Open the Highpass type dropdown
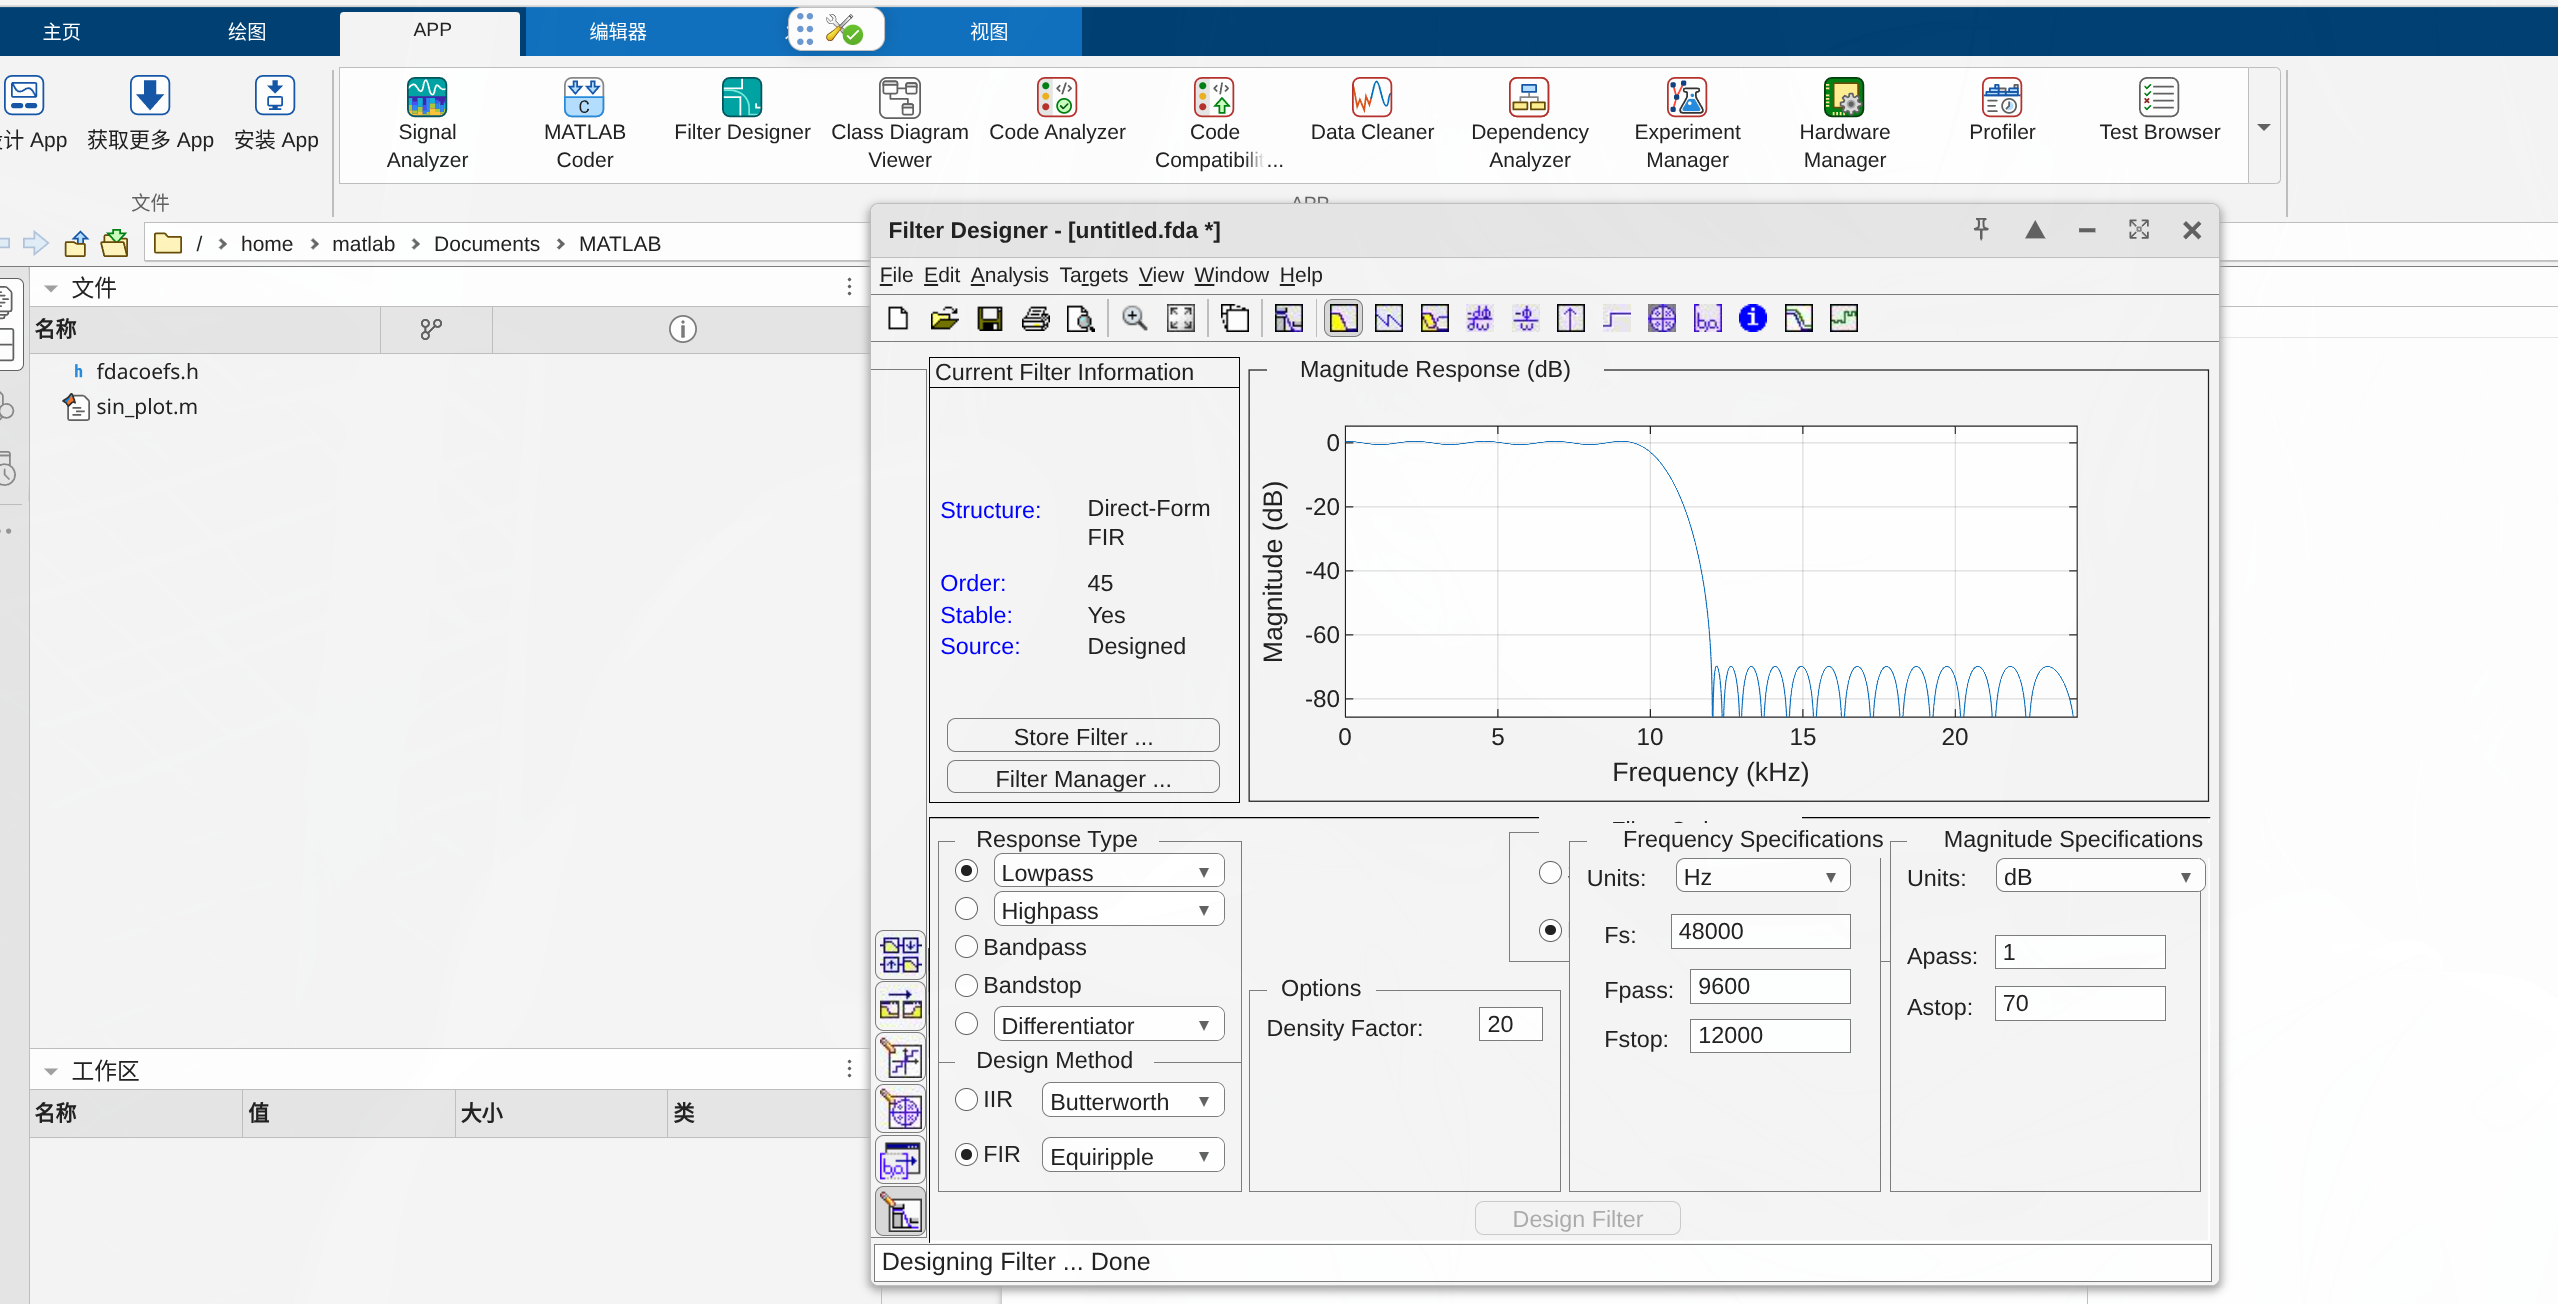Image resolution: width=2558 pixels, height=1304 pixels. coord(1109,910)
